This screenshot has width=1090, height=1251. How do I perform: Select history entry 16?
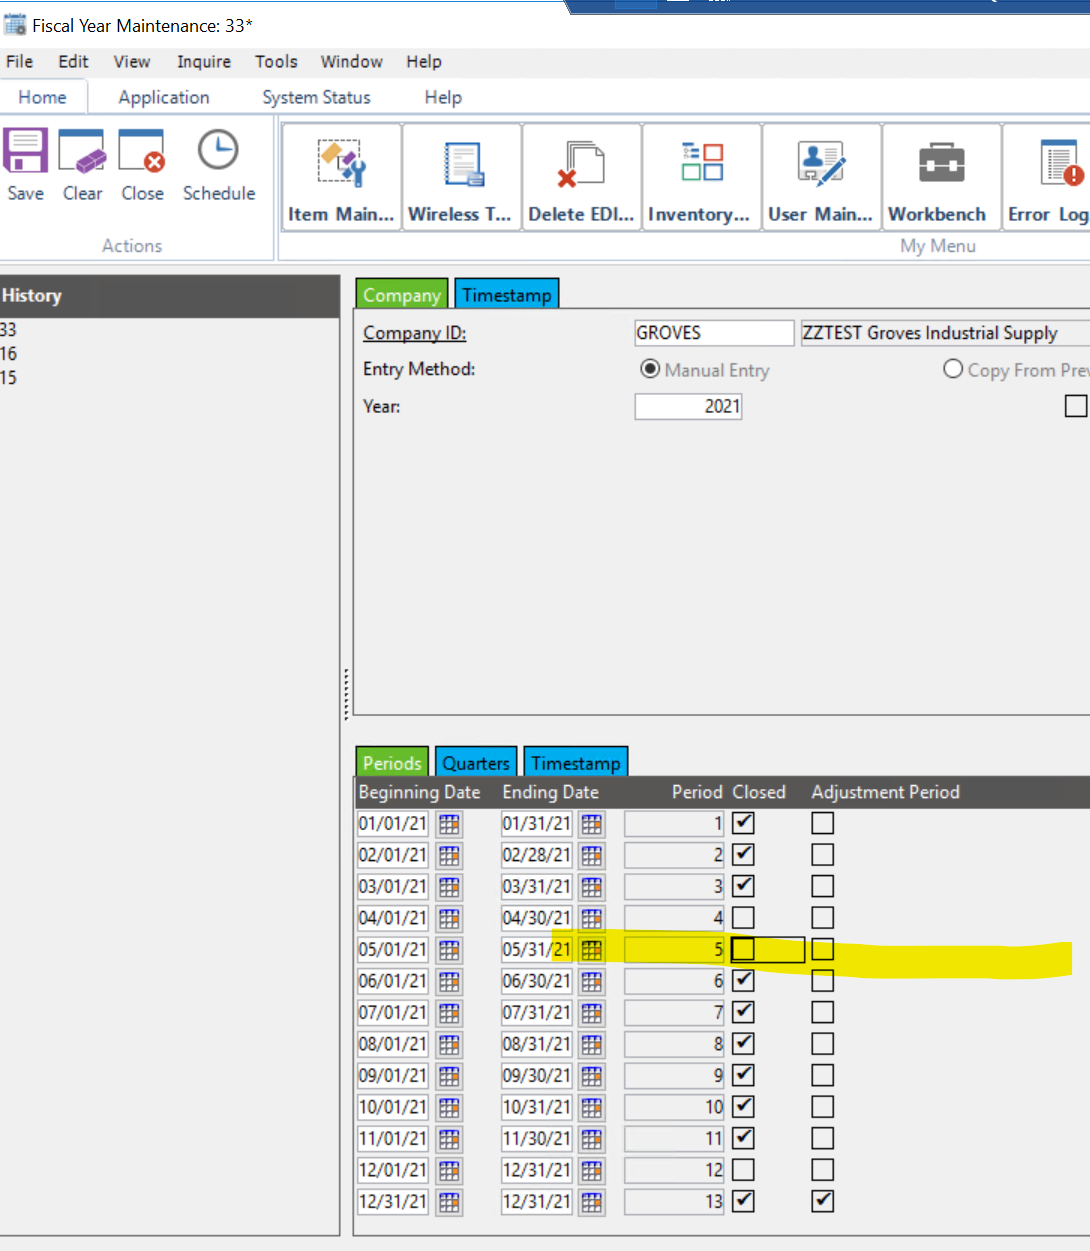[x=9, y=354]
